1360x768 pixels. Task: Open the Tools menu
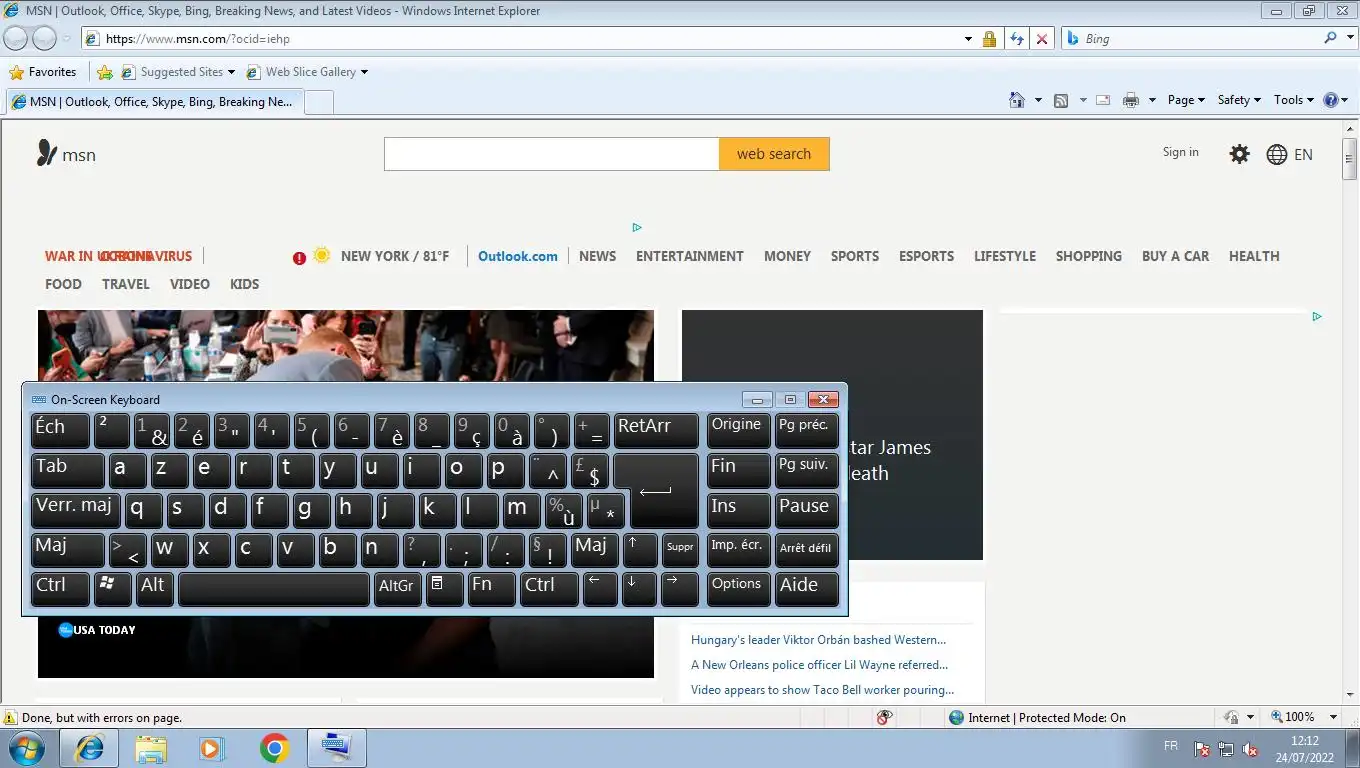[1294, 100]
